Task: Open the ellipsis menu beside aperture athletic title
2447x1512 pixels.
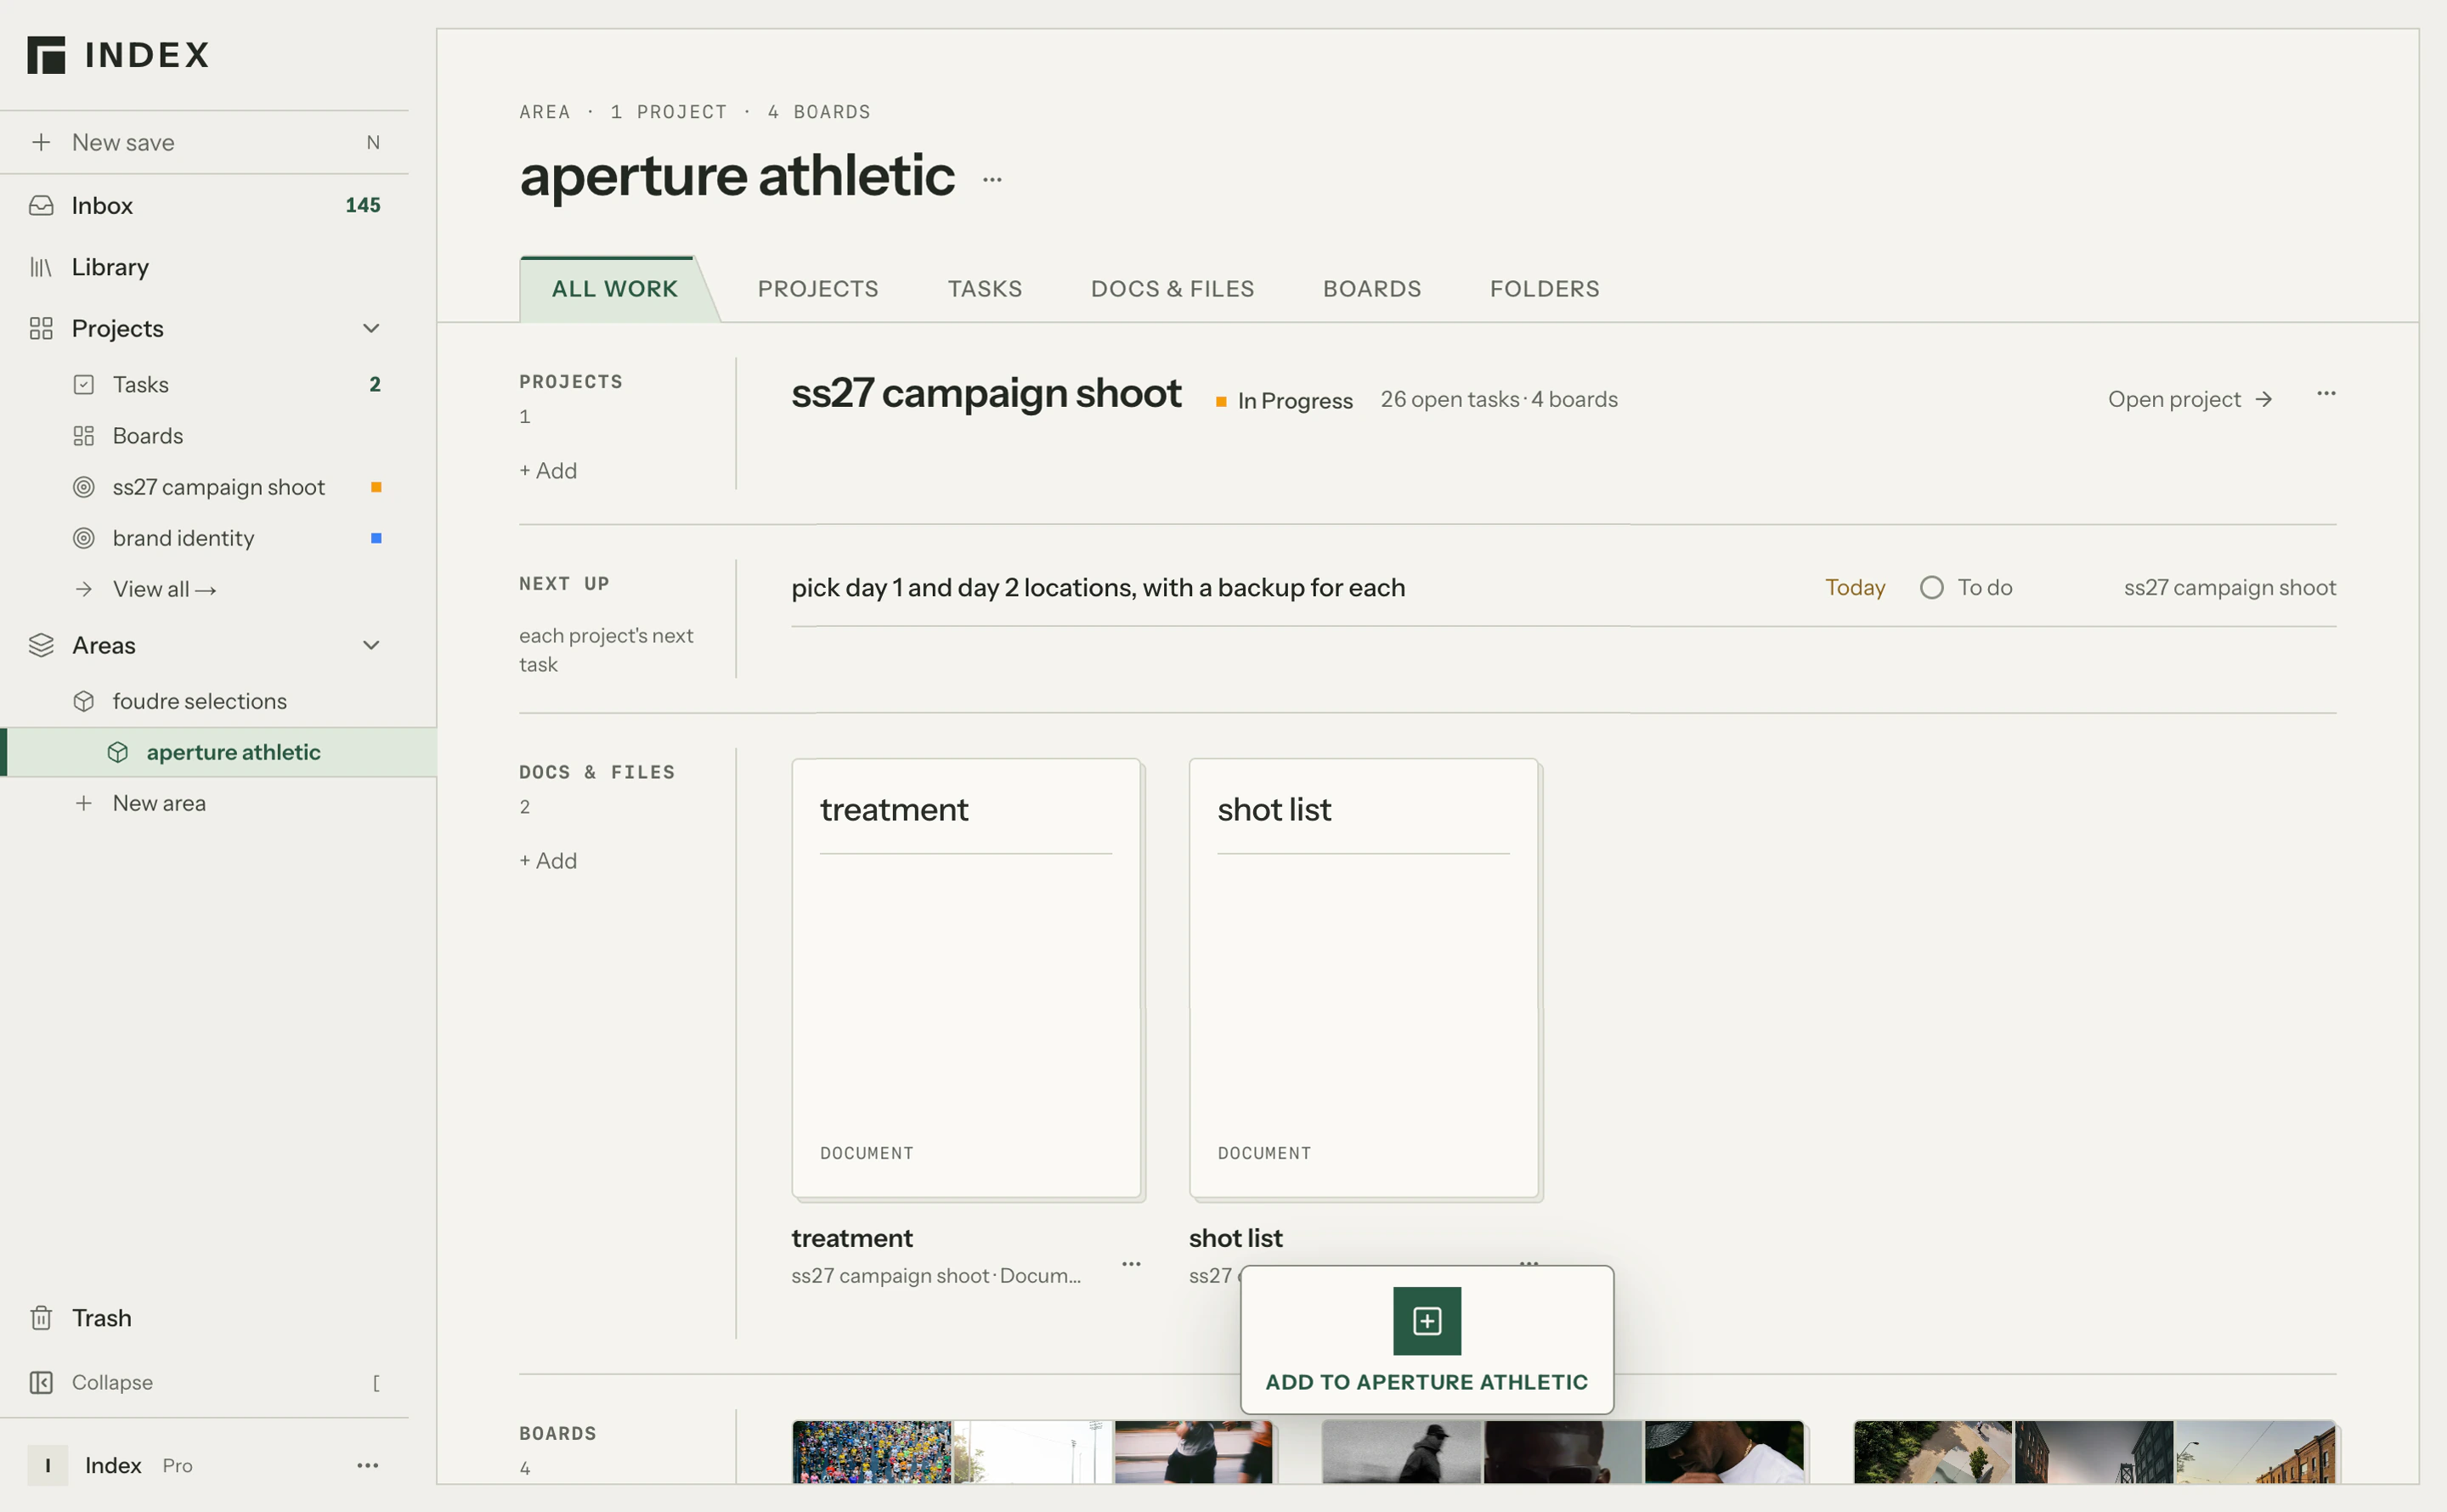Action: [x=992, y=180]
